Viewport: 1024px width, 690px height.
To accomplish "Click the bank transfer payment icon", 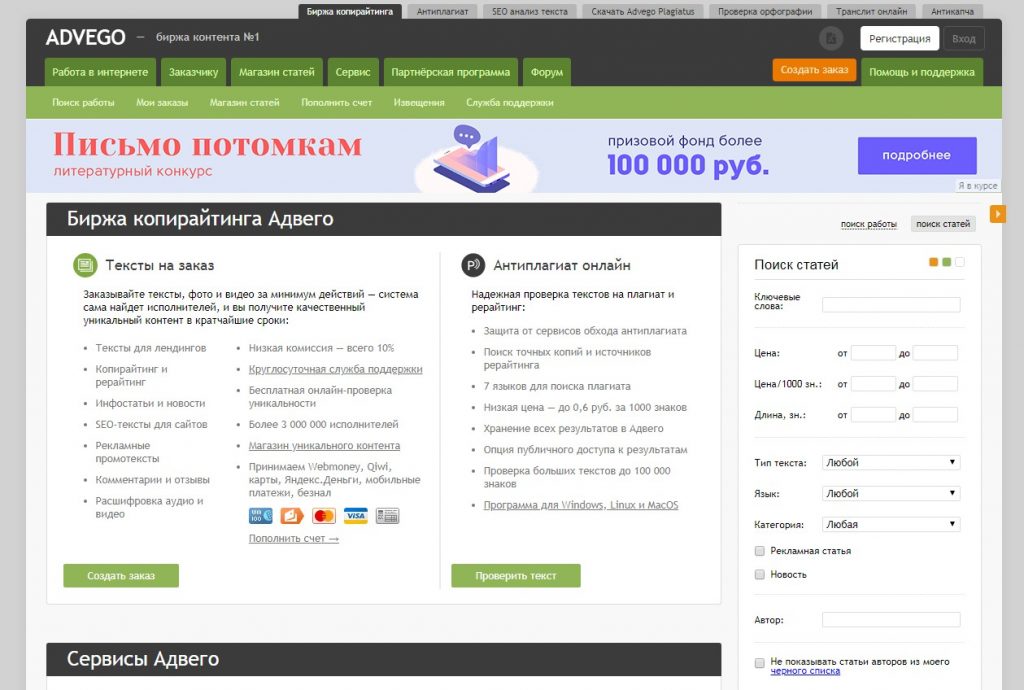I will (x=387, y=516).
